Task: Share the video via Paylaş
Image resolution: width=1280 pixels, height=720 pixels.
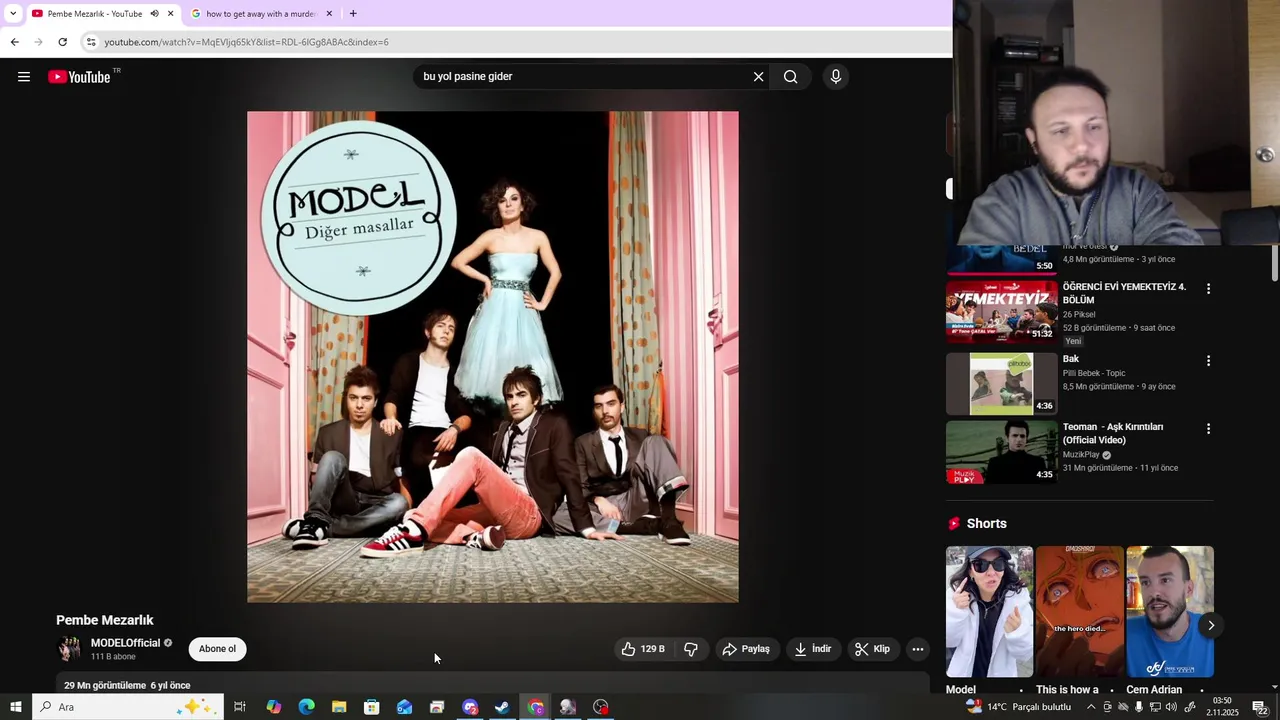Action: coord(747,649)
